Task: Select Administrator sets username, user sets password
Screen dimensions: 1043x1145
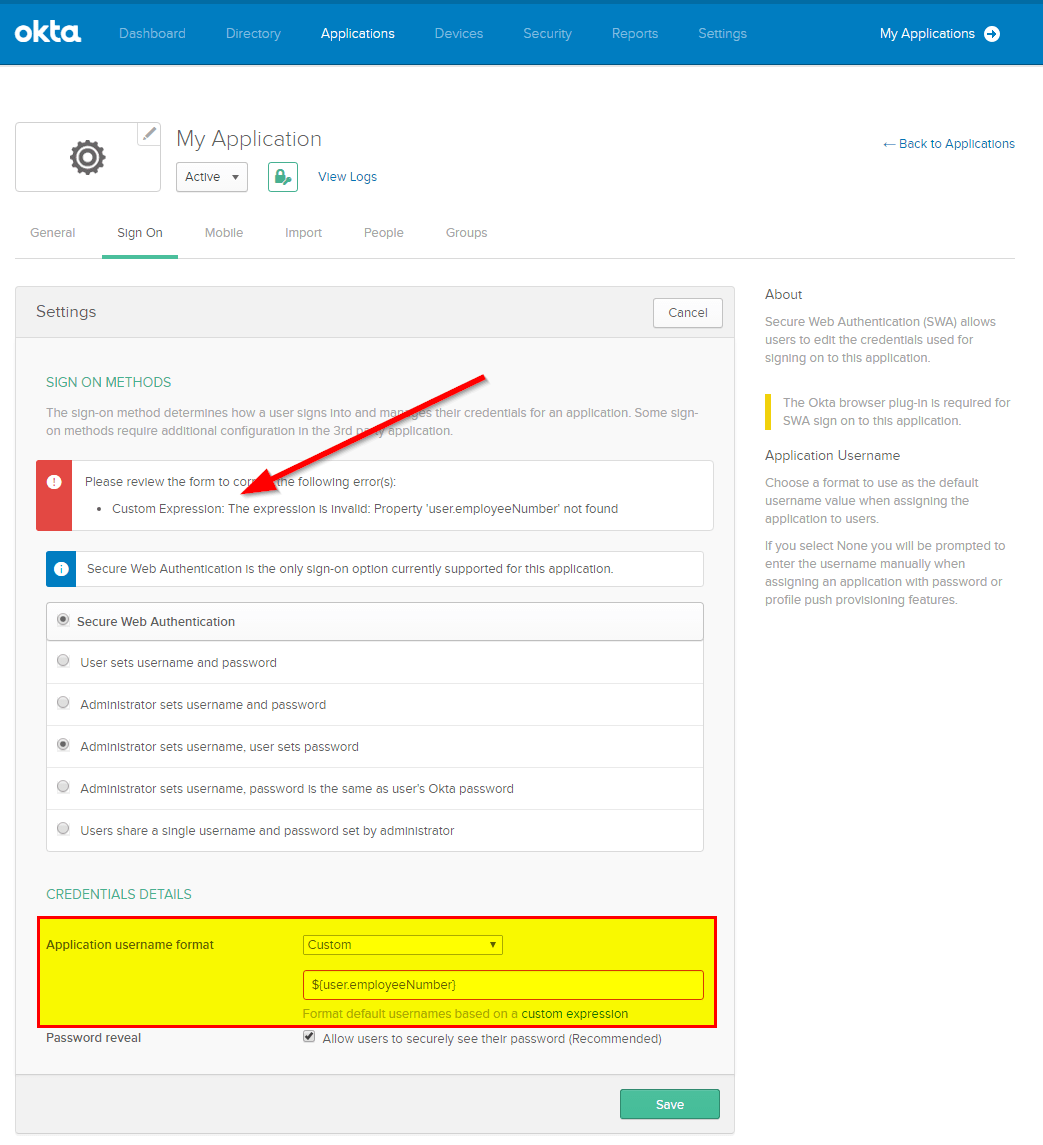Action: (64, 745)
